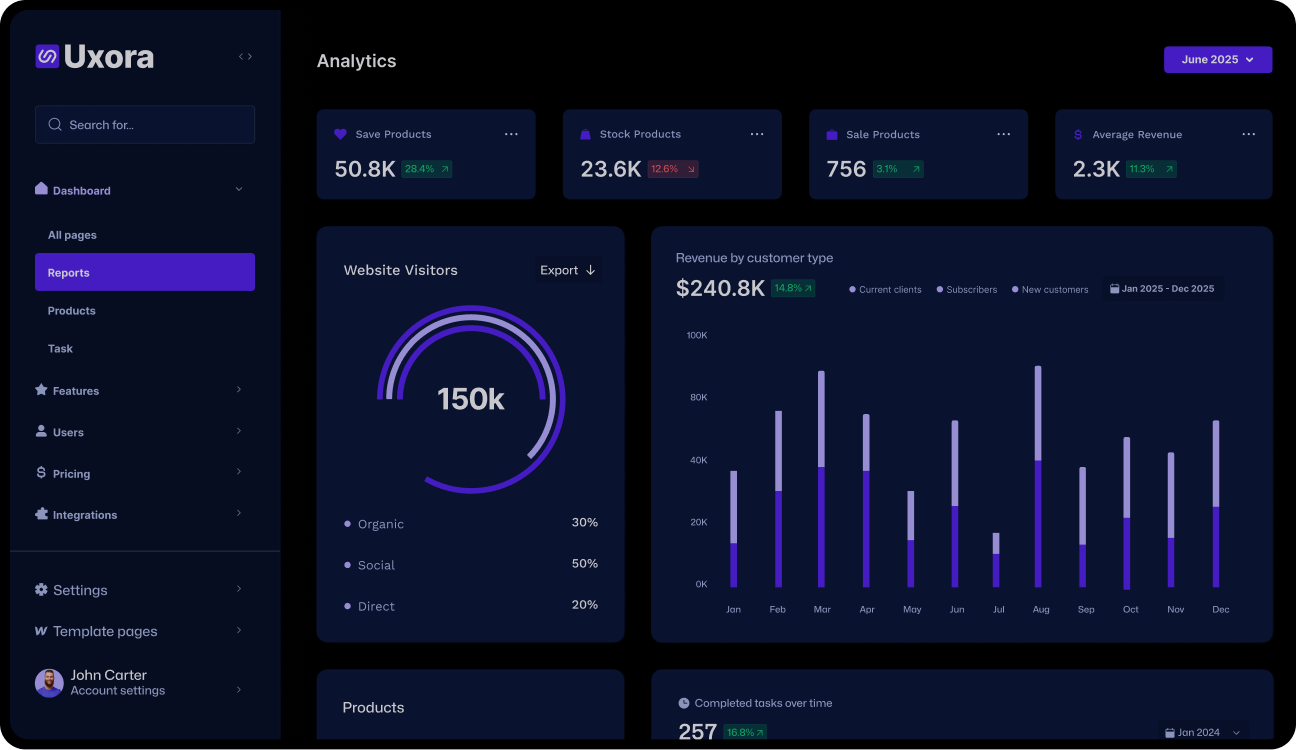
Task: Select All pages under Dashboard
Action: [72, 234]
